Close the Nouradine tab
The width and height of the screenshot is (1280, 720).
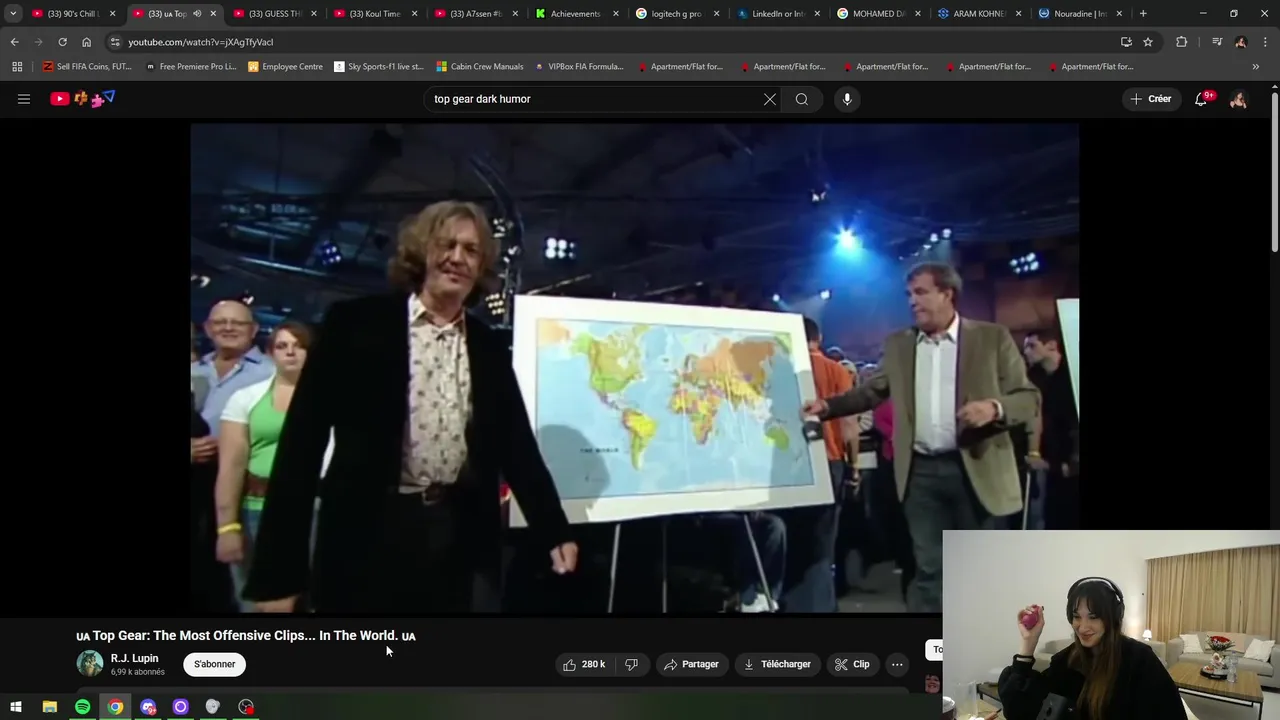click(x=1119, y=14)
